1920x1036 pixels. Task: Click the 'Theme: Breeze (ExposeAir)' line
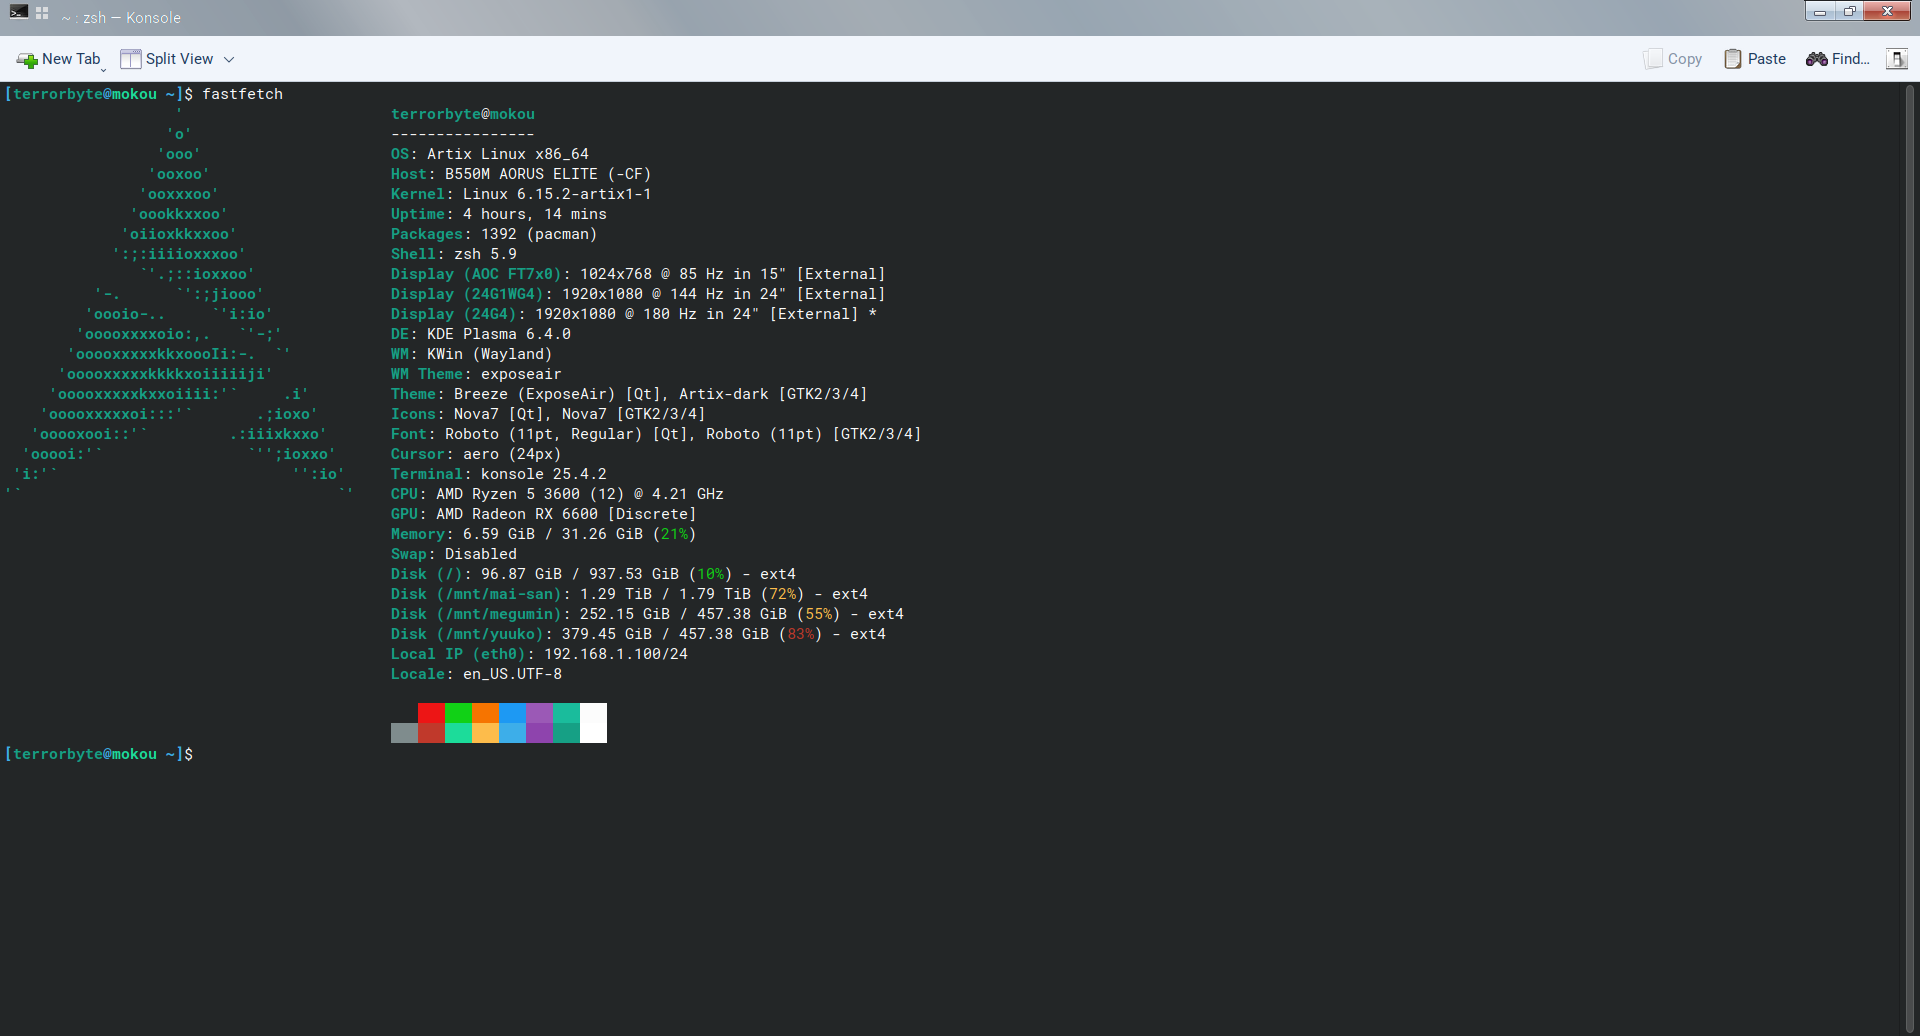click(629, 394)
